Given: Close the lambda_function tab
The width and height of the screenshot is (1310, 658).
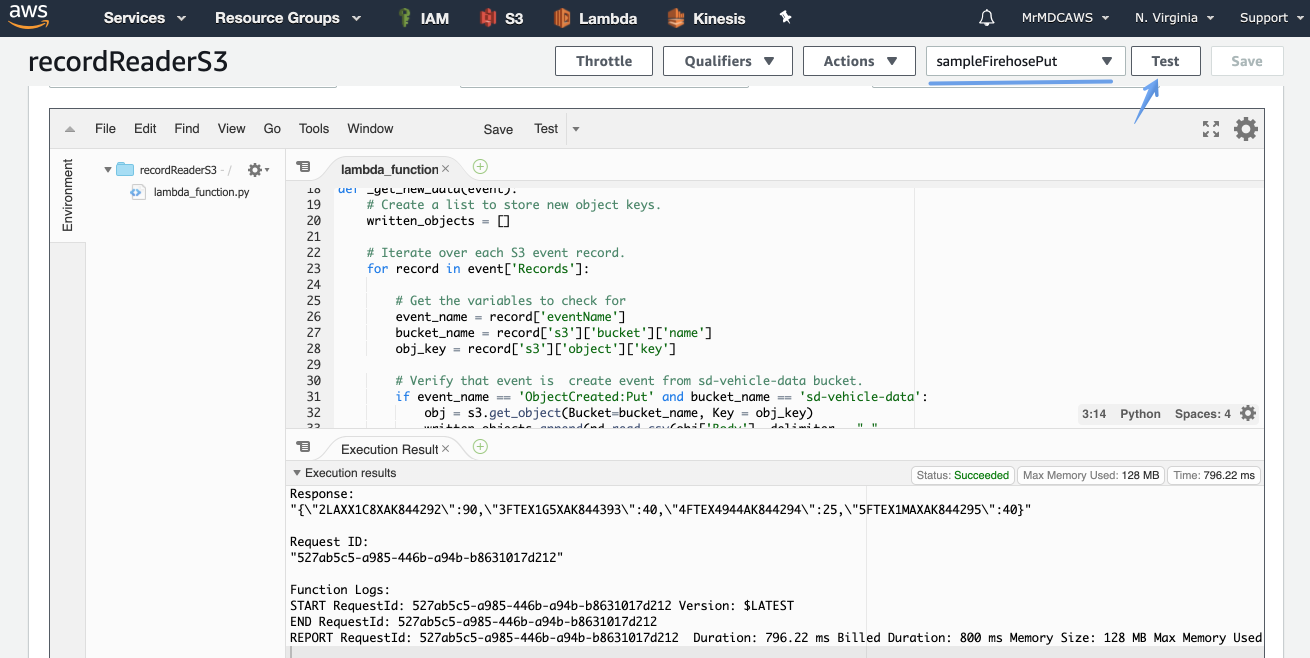Looking at the screenshot, I should click(x=447, y=169).
